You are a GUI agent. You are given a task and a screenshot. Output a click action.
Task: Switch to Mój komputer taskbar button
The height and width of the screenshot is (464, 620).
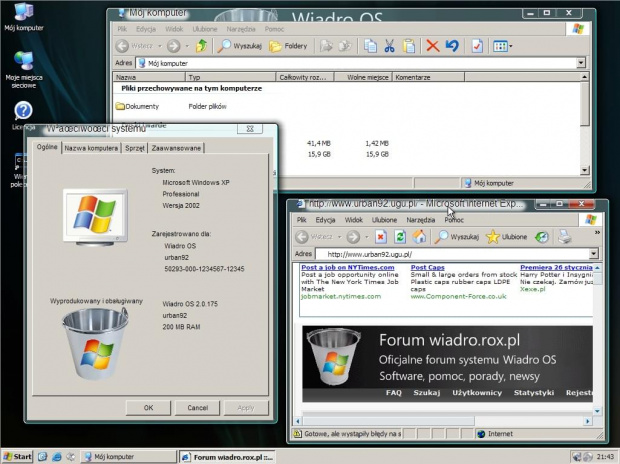point(129,456)
